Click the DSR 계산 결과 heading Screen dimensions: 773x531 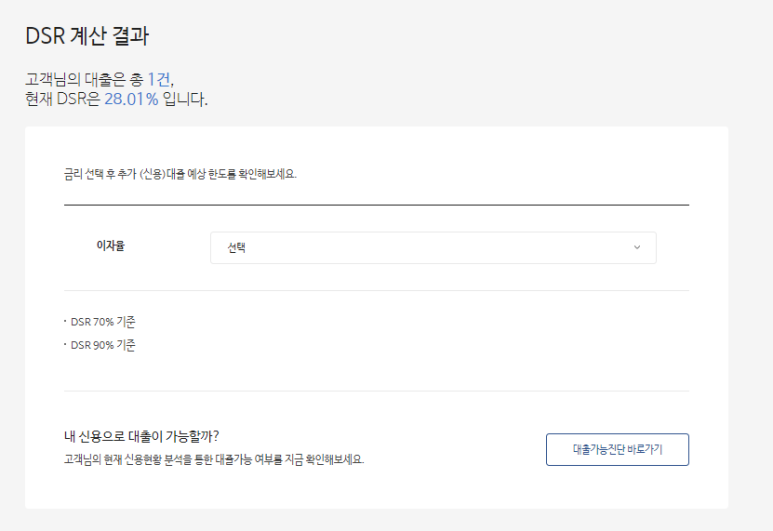[x=87, y=36]
